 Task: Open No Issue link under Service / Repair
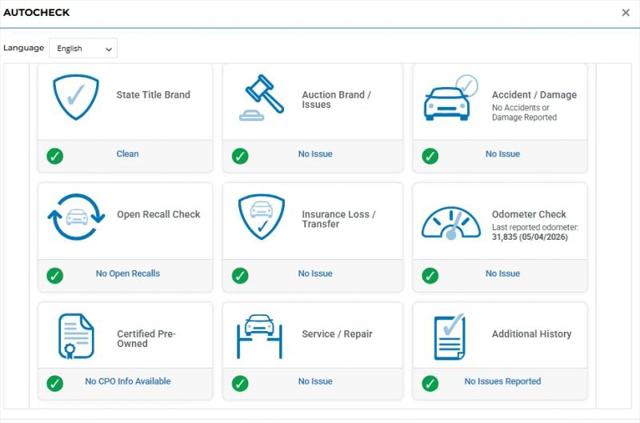315,381
